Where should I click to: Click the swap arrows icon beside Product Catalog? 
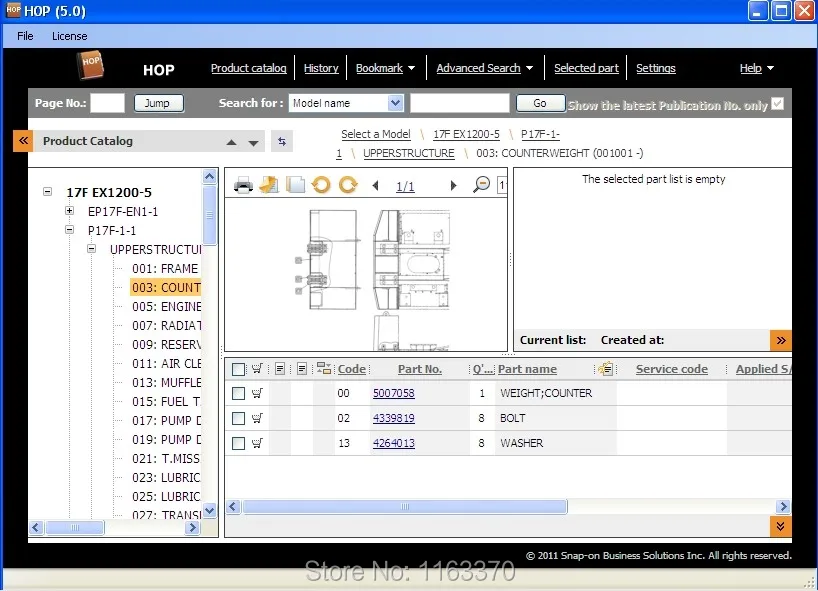pyautogui.click(x=282, y=141)
